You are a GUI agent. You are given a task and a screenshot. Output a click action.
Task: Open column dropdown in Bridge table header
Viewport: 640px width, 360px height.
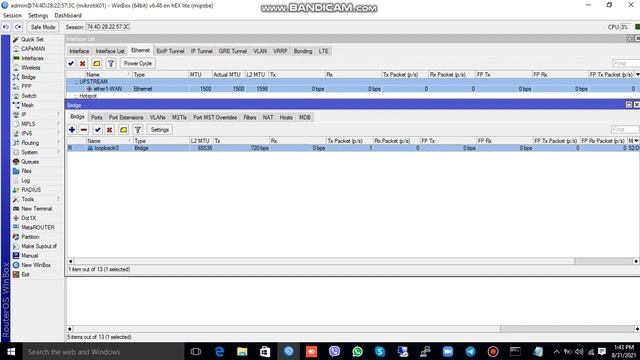pyautogui.click(x=636, y=140)
